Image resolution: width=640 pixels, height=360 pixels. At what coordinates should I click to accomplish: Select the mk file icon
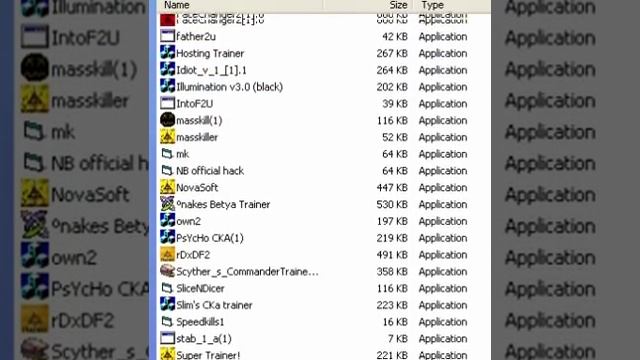click(x=167, y=154)
